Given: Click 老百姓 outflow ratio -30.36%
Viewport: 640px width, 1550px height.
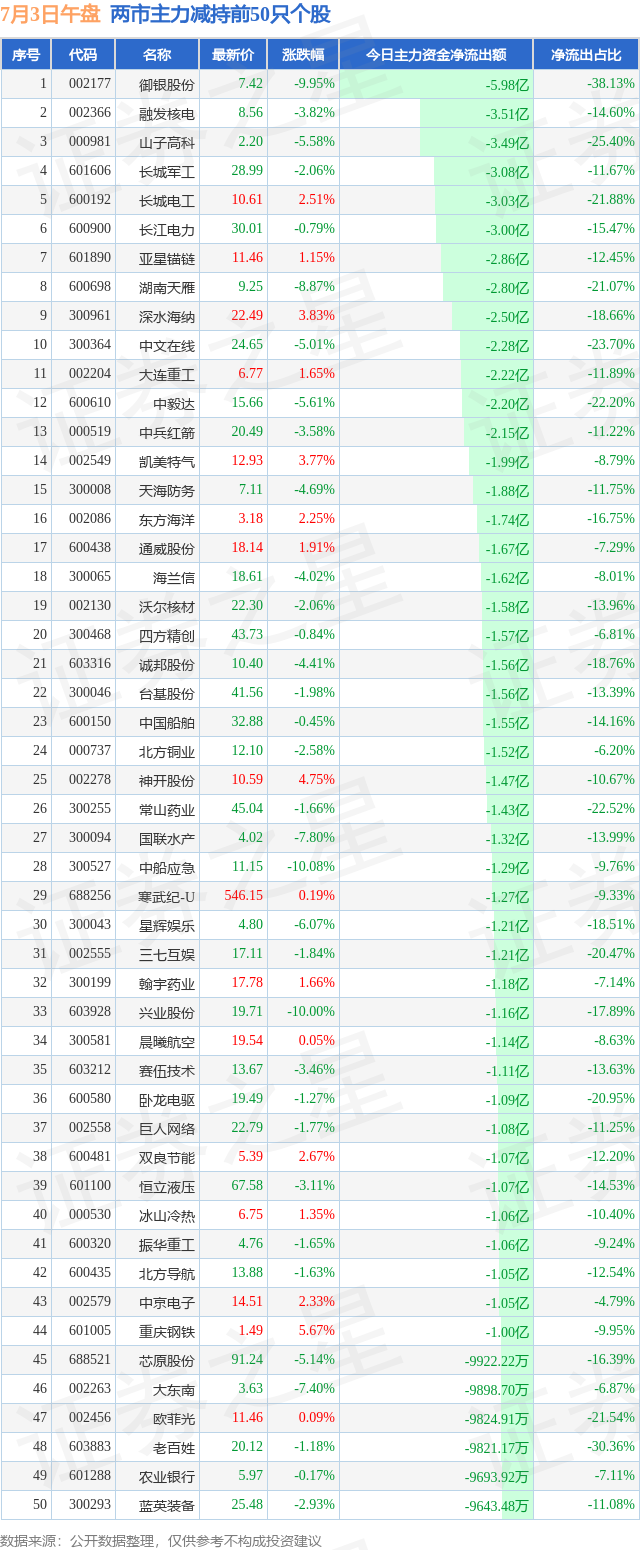Looking at the screenshot, I should [x=611, y=1447].
